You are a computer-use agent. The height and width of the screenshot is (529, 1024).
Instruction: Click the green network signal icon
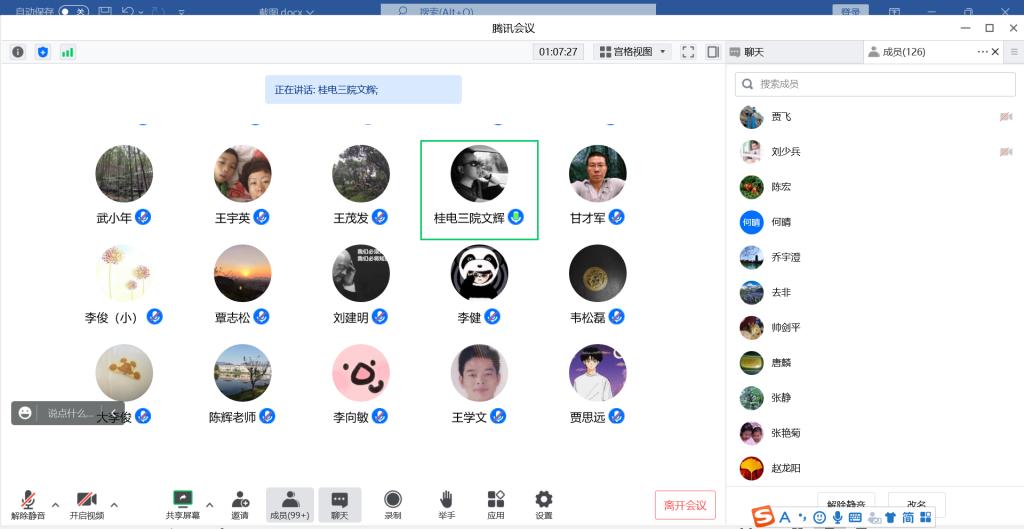point(68,52)
